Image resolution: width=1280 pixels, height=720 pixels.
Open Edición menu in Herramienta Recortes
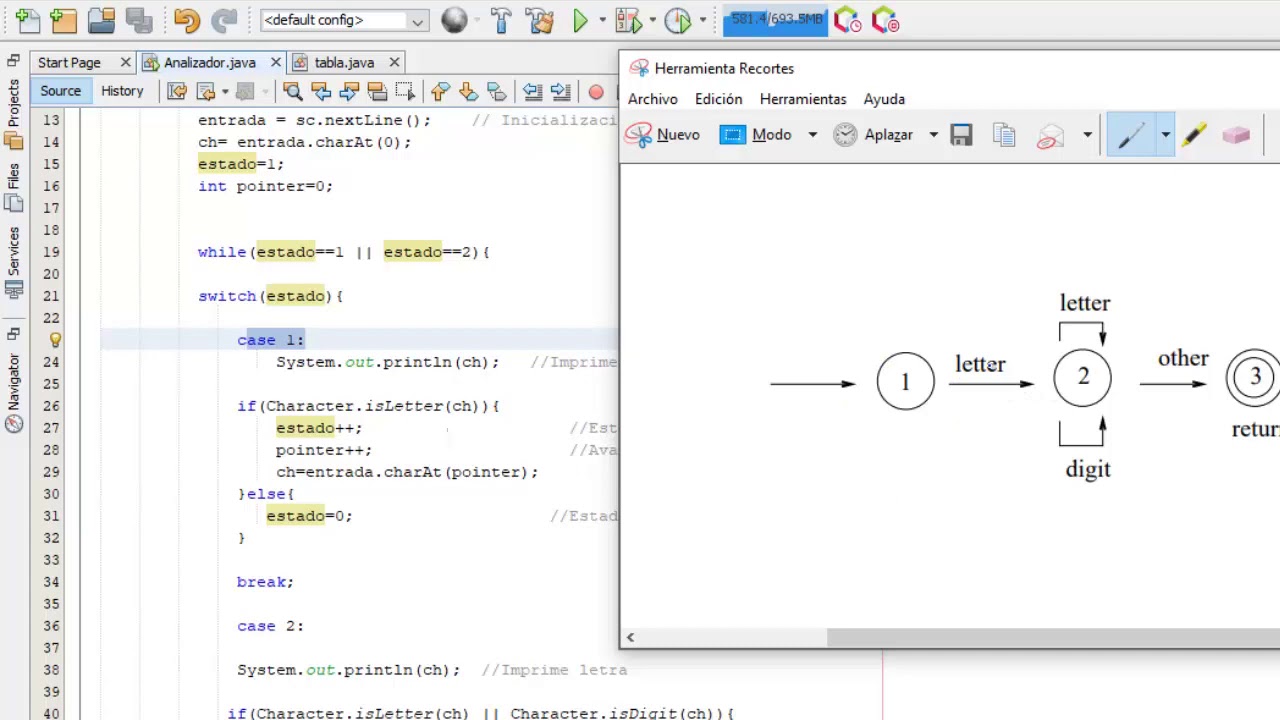719,99
